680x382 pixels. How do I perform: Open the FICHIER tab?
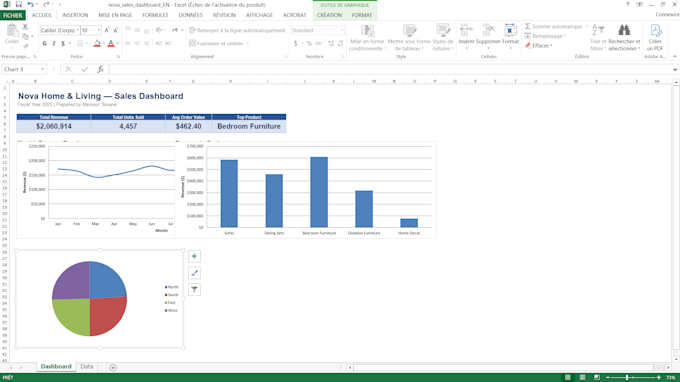[x=13, y=15]
